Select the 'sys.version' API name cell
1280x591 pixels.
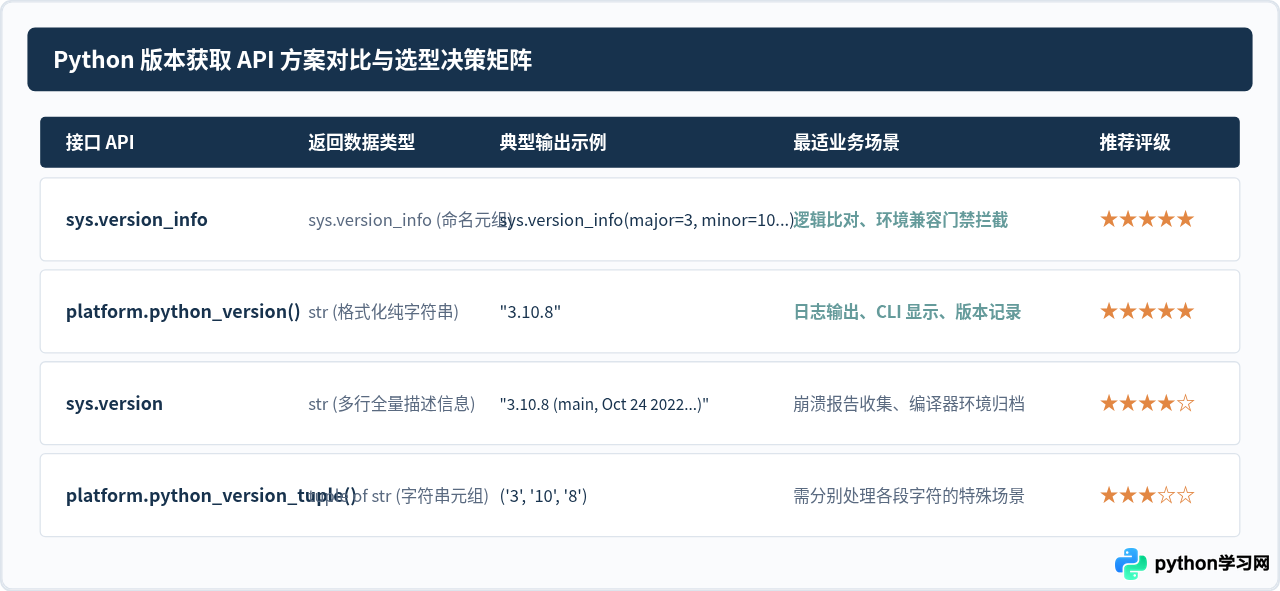point(114,404)
